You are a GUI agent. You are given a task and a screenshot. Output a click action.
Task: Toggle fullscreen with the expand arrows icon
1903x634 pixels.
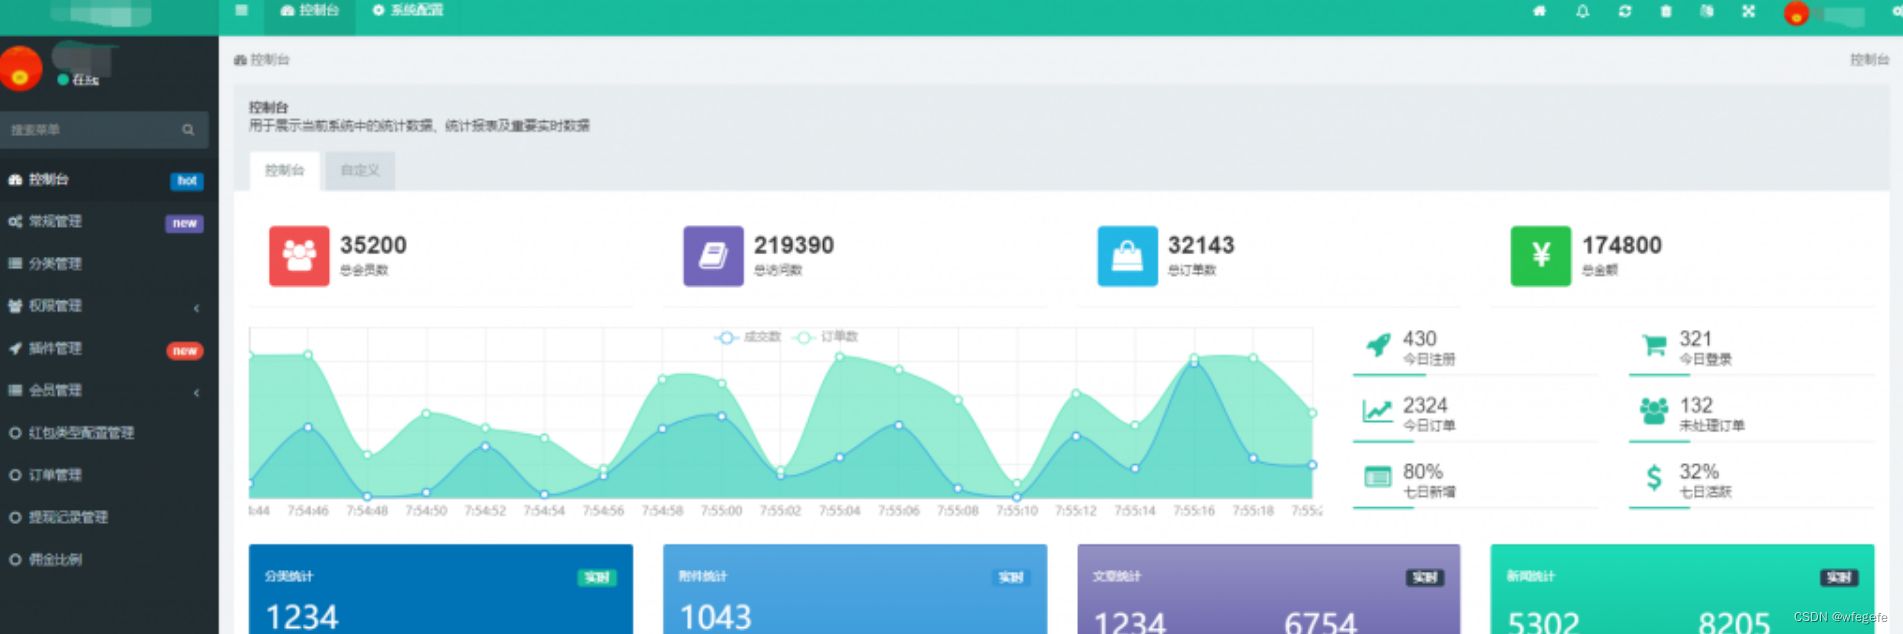[1748, 11]
